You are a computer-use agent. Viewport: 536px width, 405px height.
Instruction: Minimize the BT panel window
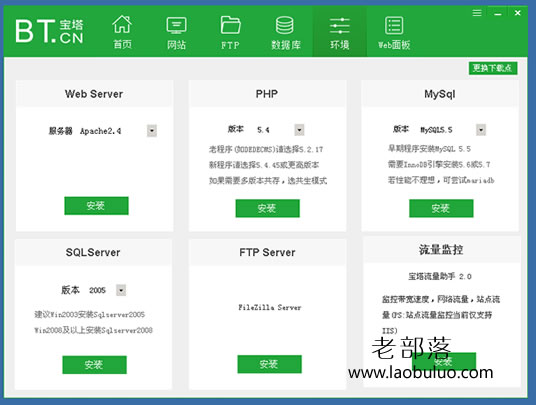tap(498, 14)
